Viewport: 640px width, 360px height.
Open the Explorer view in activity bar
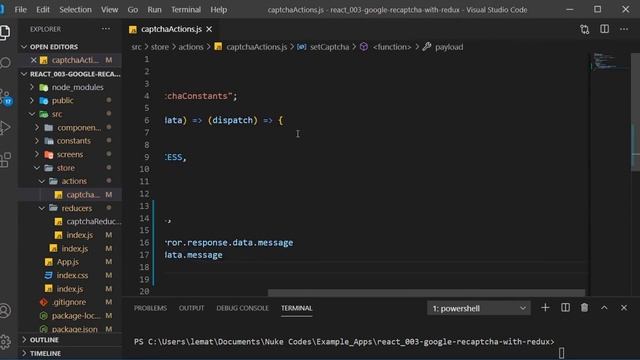click(5, 32)
